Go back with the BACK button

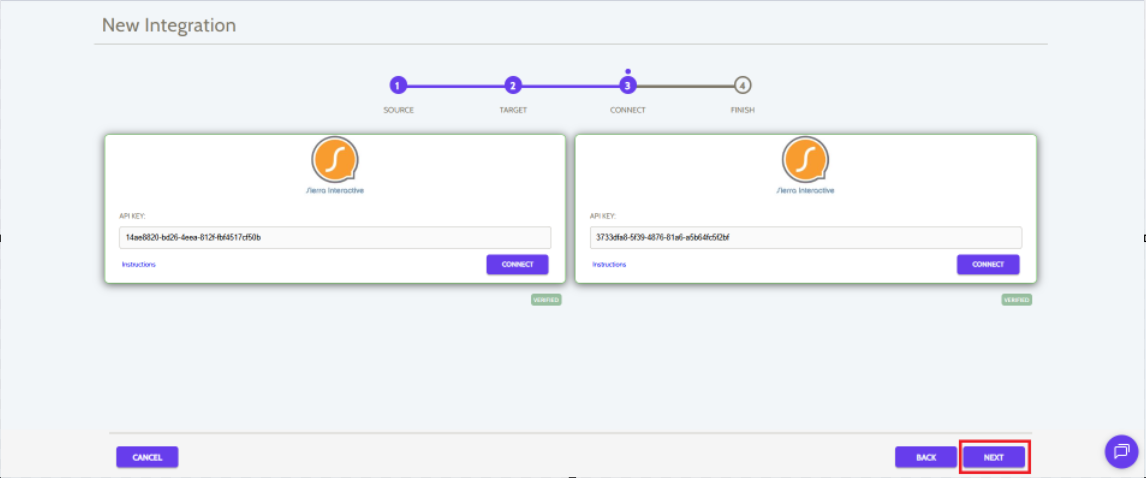click(926, 457)
